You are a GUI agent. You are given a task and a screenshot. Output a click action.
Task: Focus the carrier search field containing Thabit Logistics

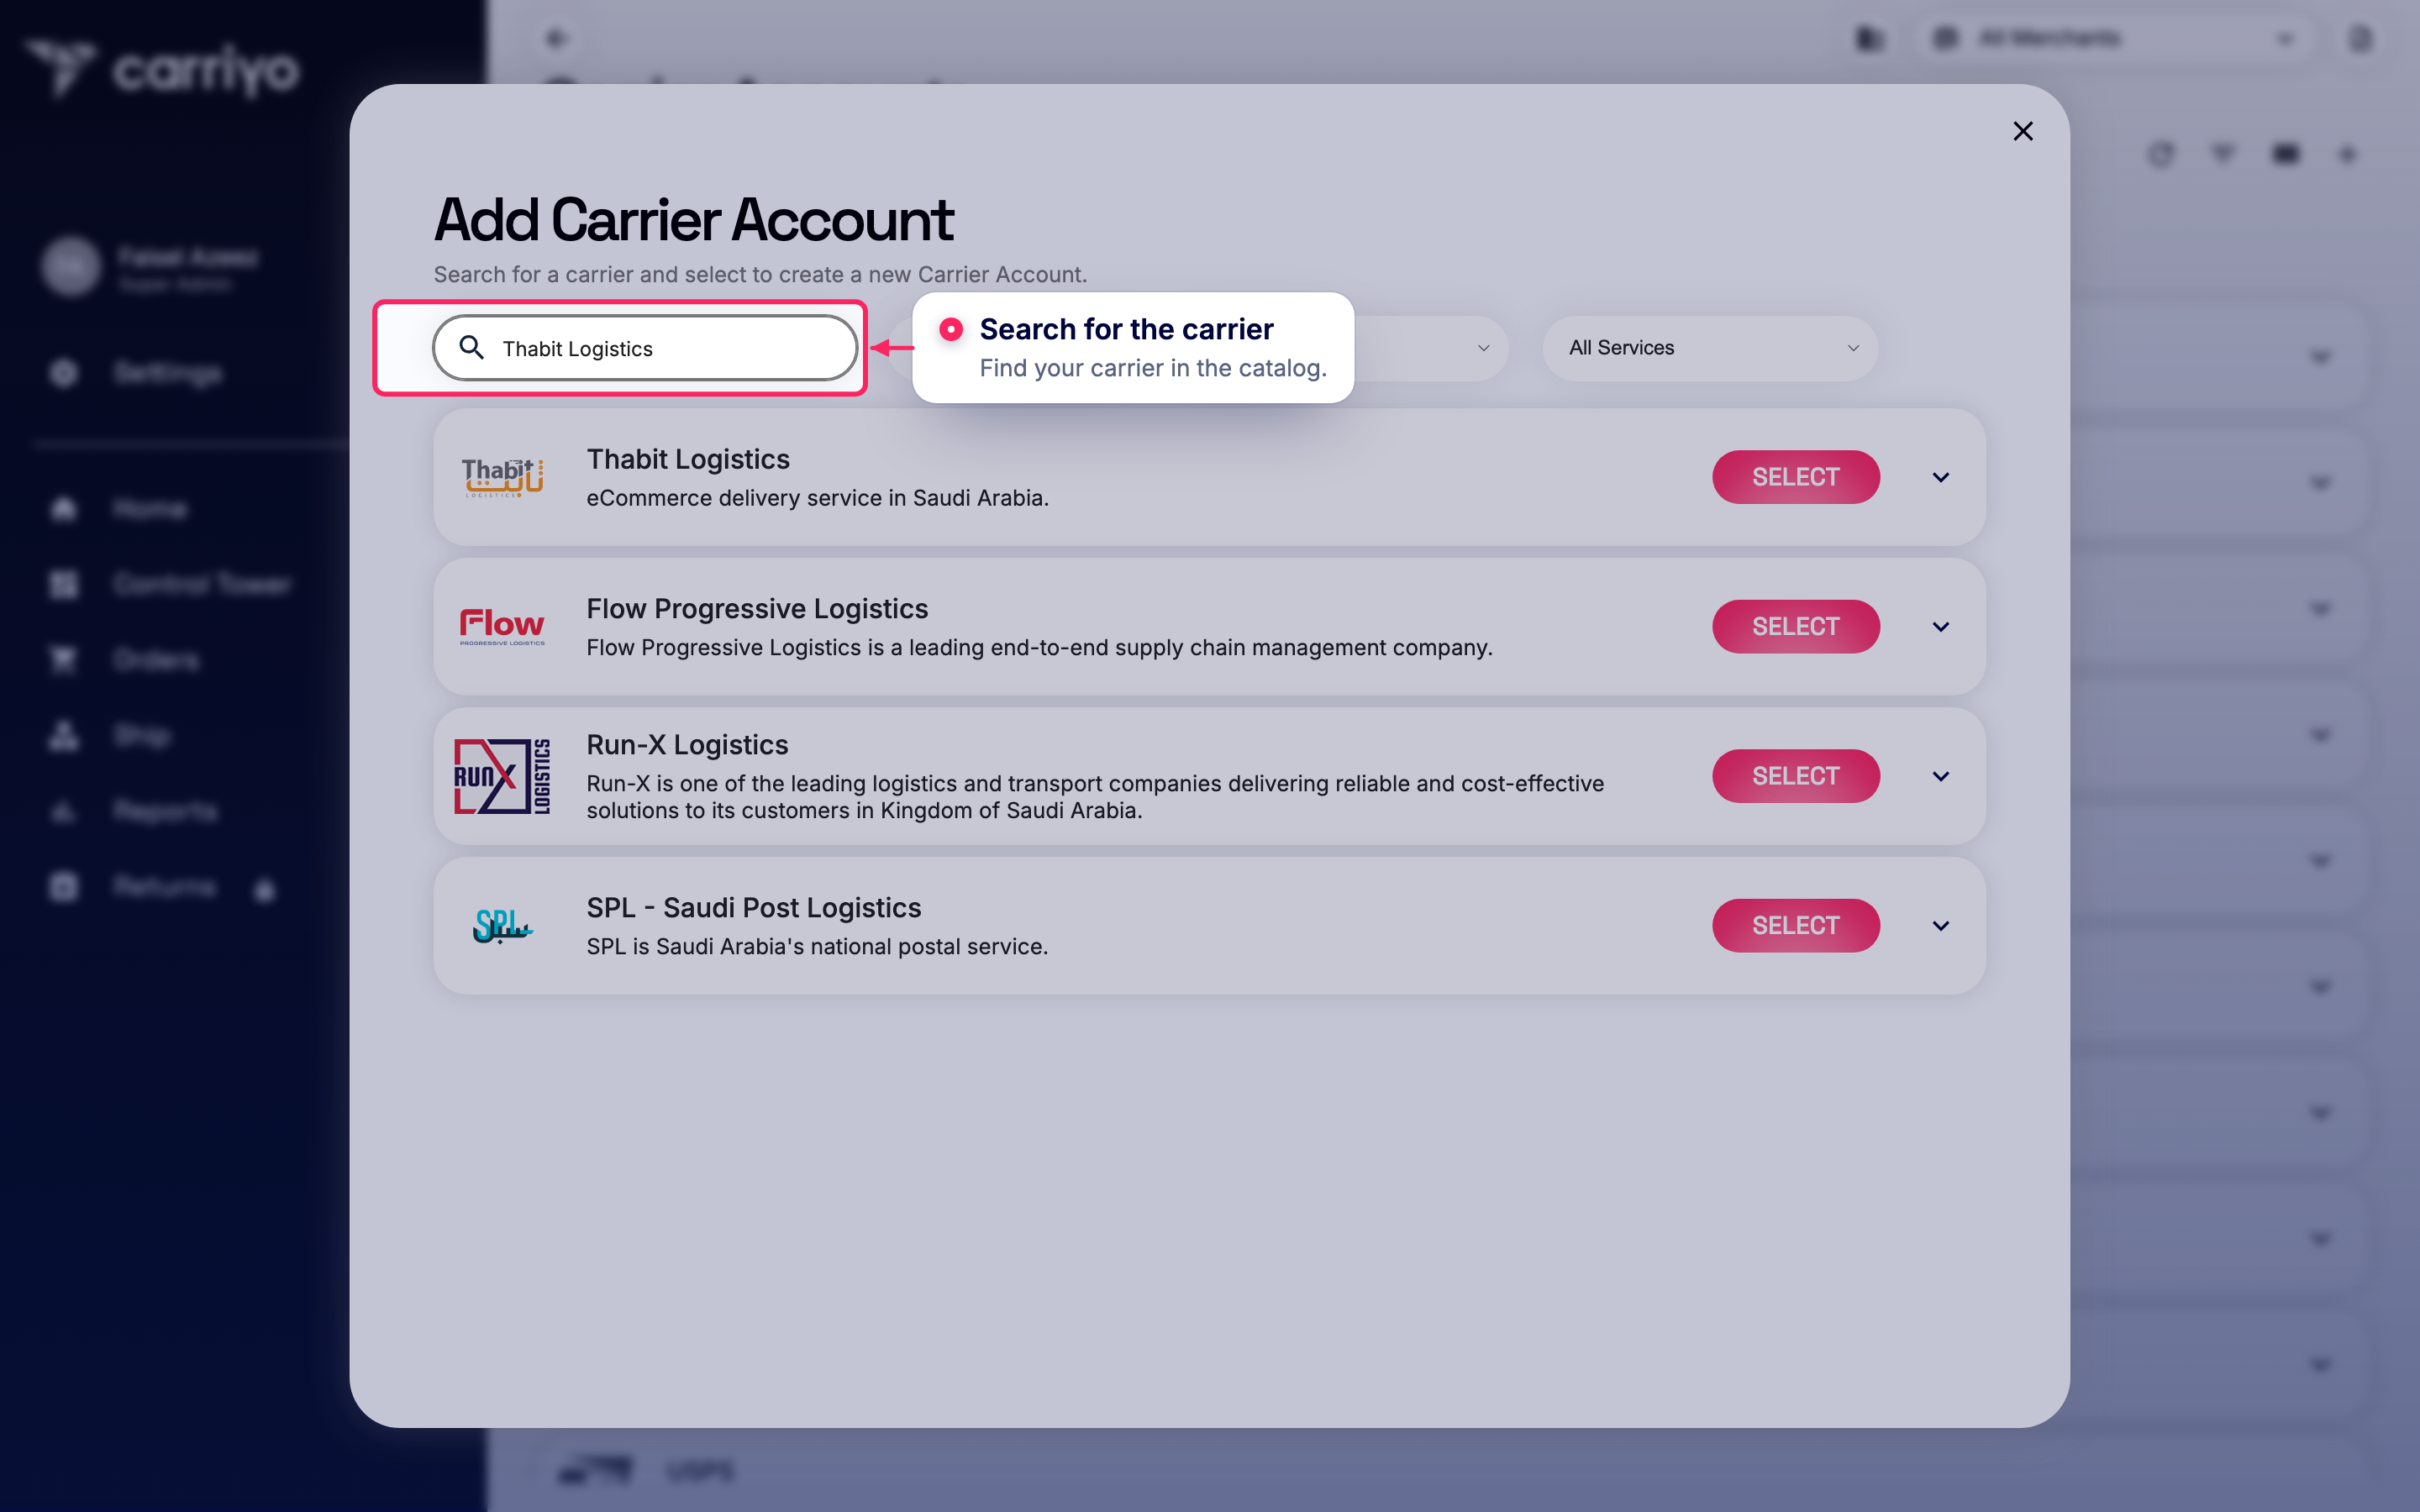click(x=645, y=348)
